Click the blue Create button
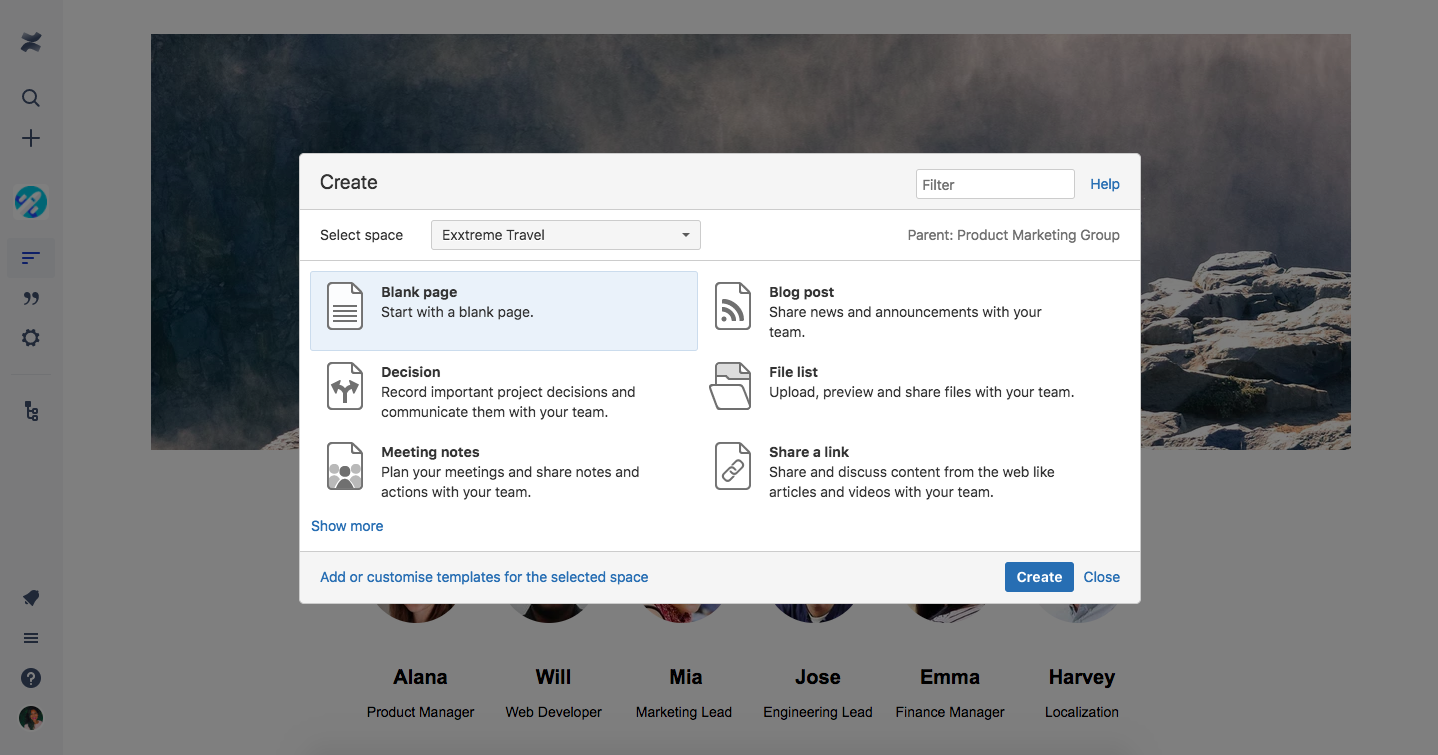The width and height of the screenshot is (1438, 755). (1038, 576)
